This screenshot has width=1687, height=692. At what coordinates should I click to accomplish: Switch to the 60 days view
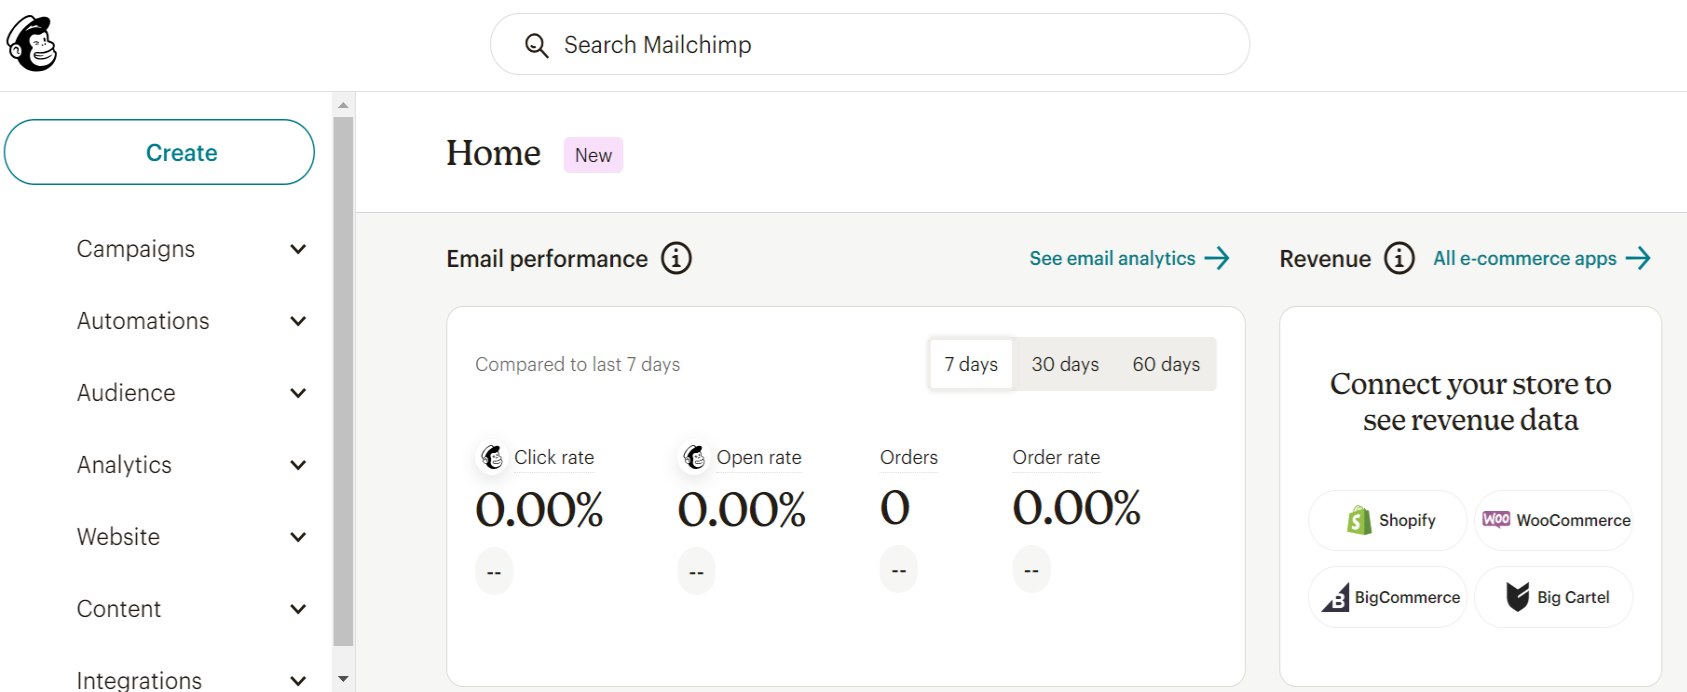click(1166, 364)
